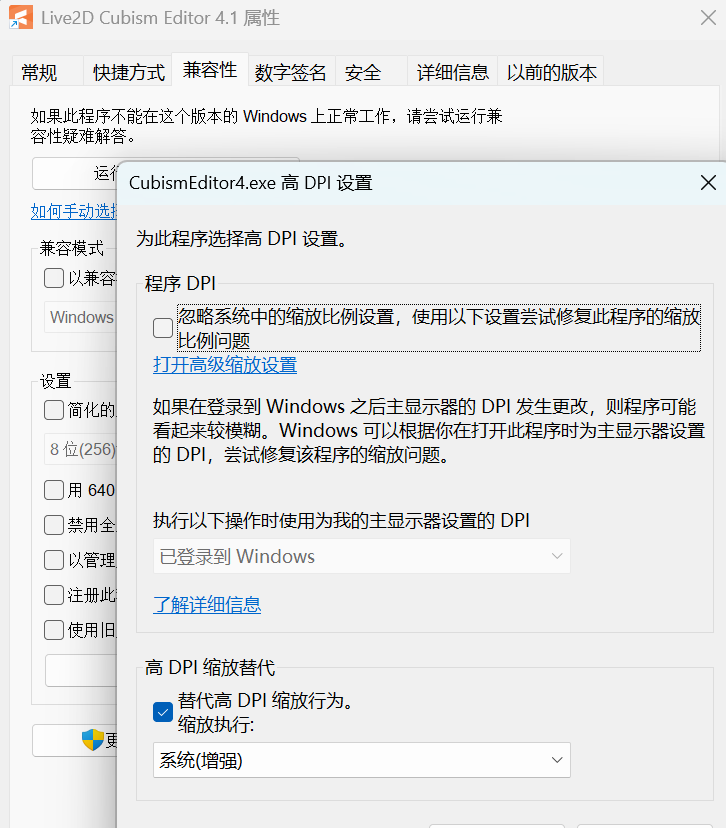Select the 兼容性 tab
The width and height of the screenshot is (726, 828).
point(210,69)
